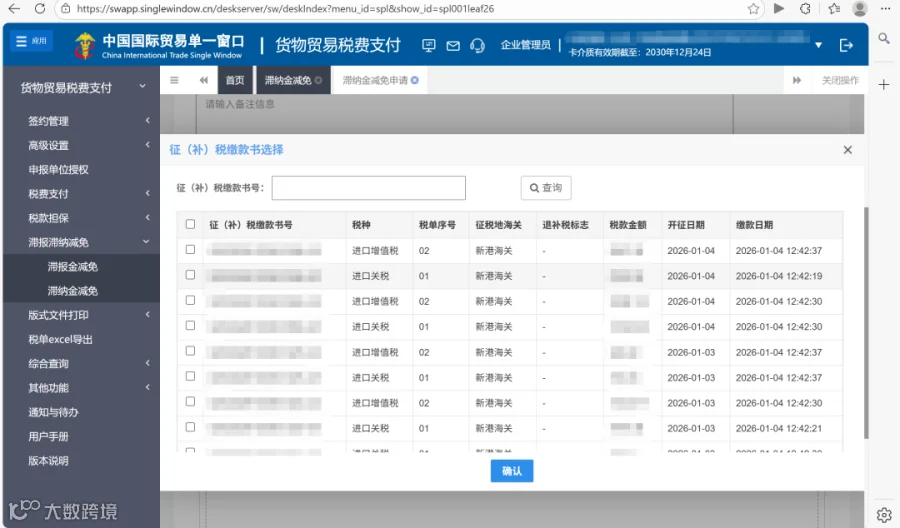The image size is (900, 528).
Task: Check the 进口增值税 row issued 2026-01-03 paid 12:42:37
Action: (191, 351)
